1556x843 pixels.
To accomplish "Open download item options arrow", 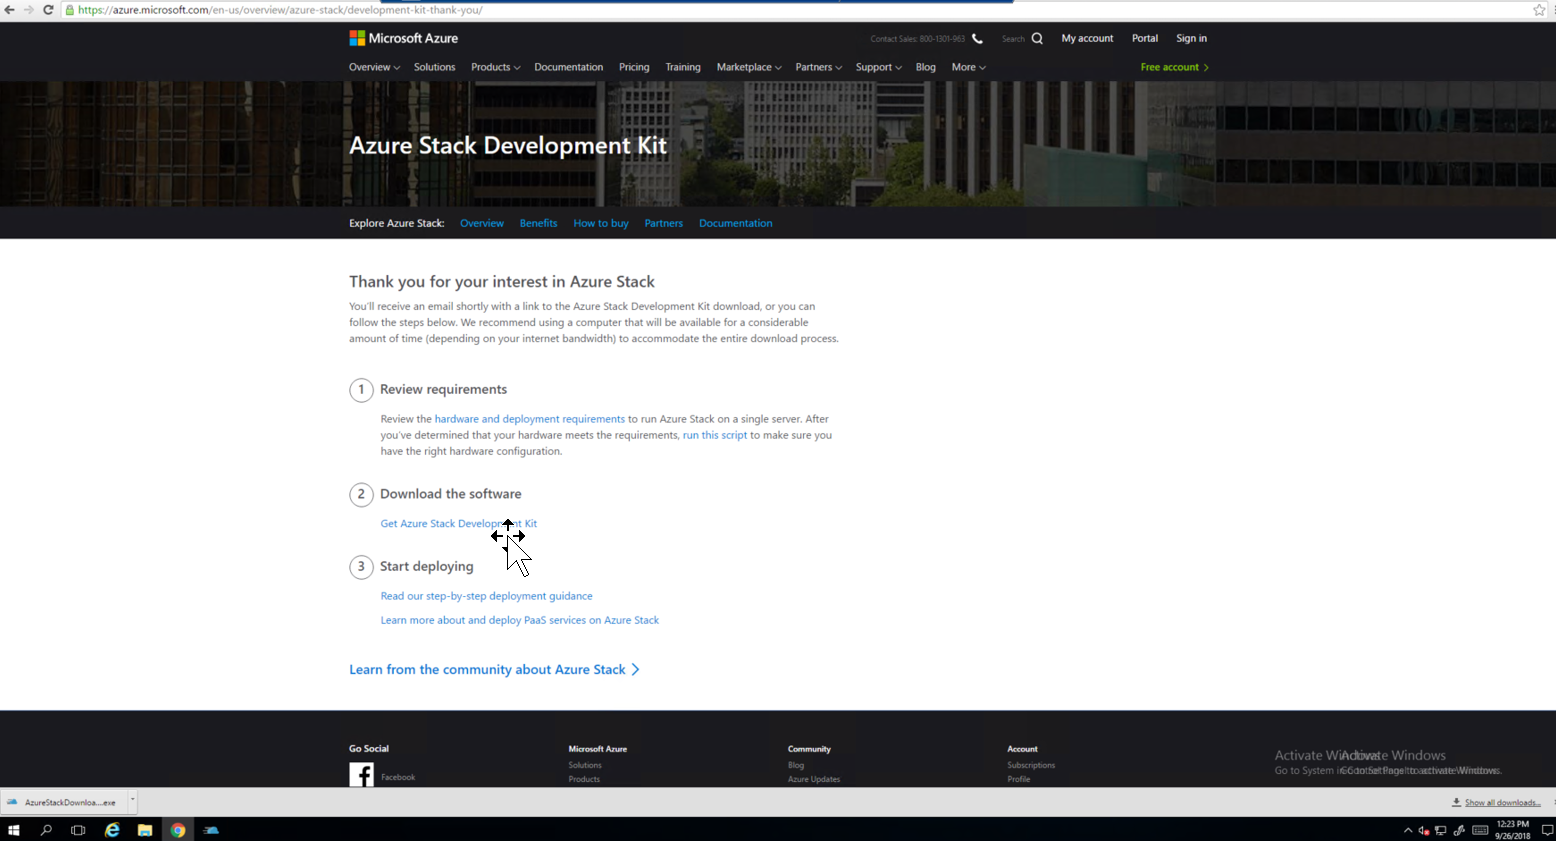I will click(132, 800).
